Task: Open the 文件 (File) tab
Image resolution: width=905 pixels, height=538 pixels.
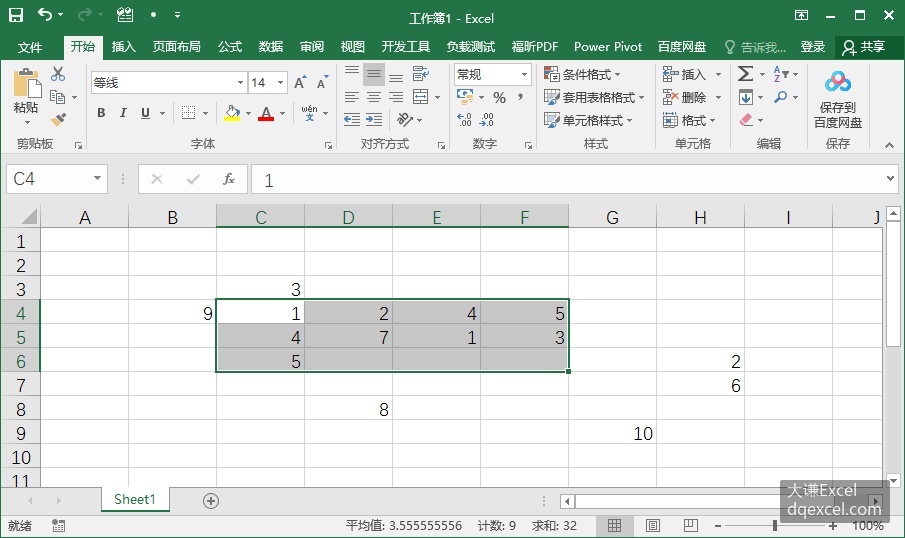Action: point(29,47)
